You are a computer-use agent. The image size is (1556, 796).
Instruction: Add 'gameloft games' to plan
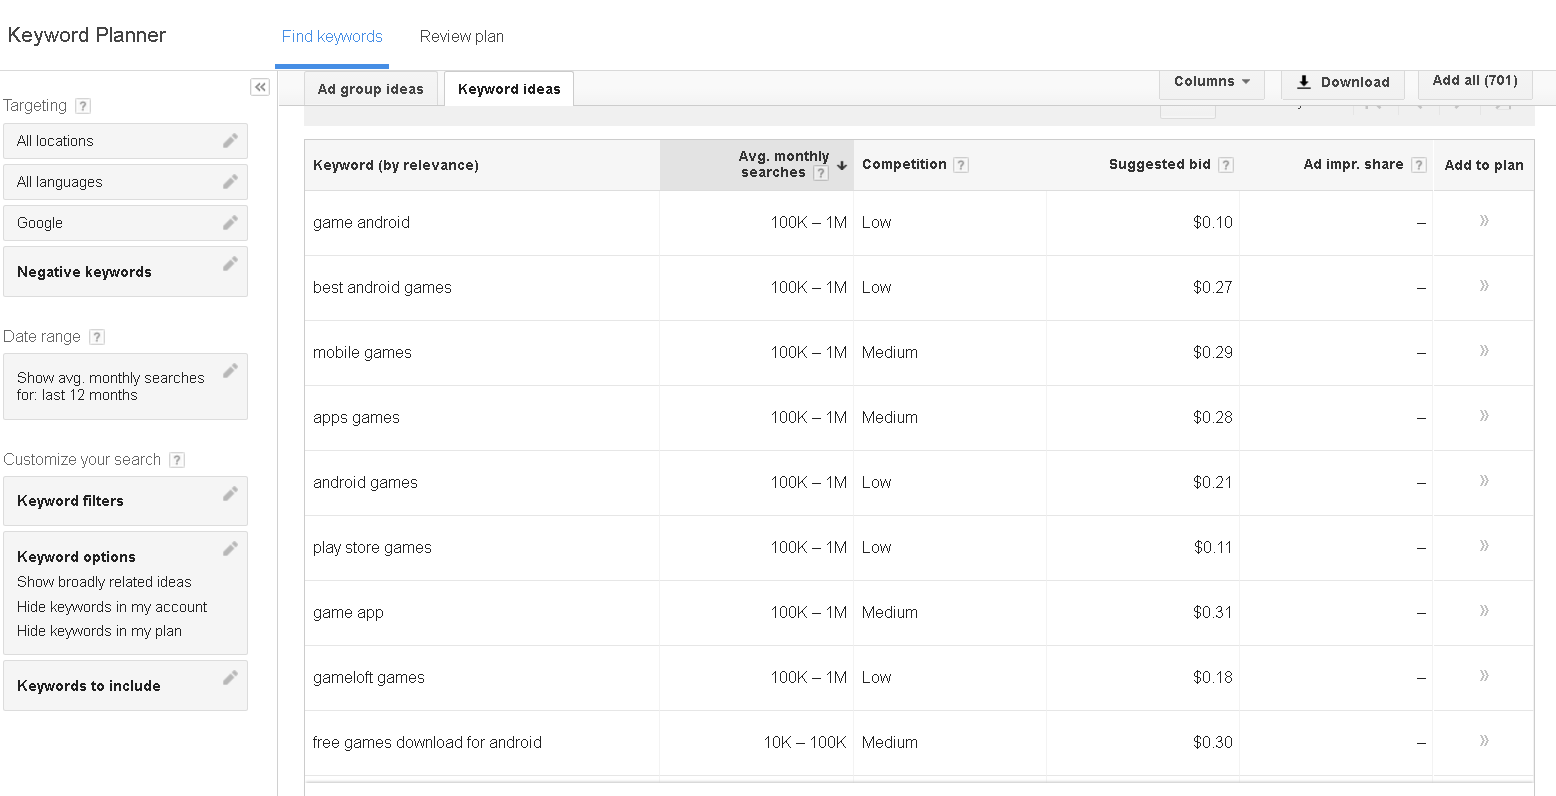click(x=1484, y=676)
